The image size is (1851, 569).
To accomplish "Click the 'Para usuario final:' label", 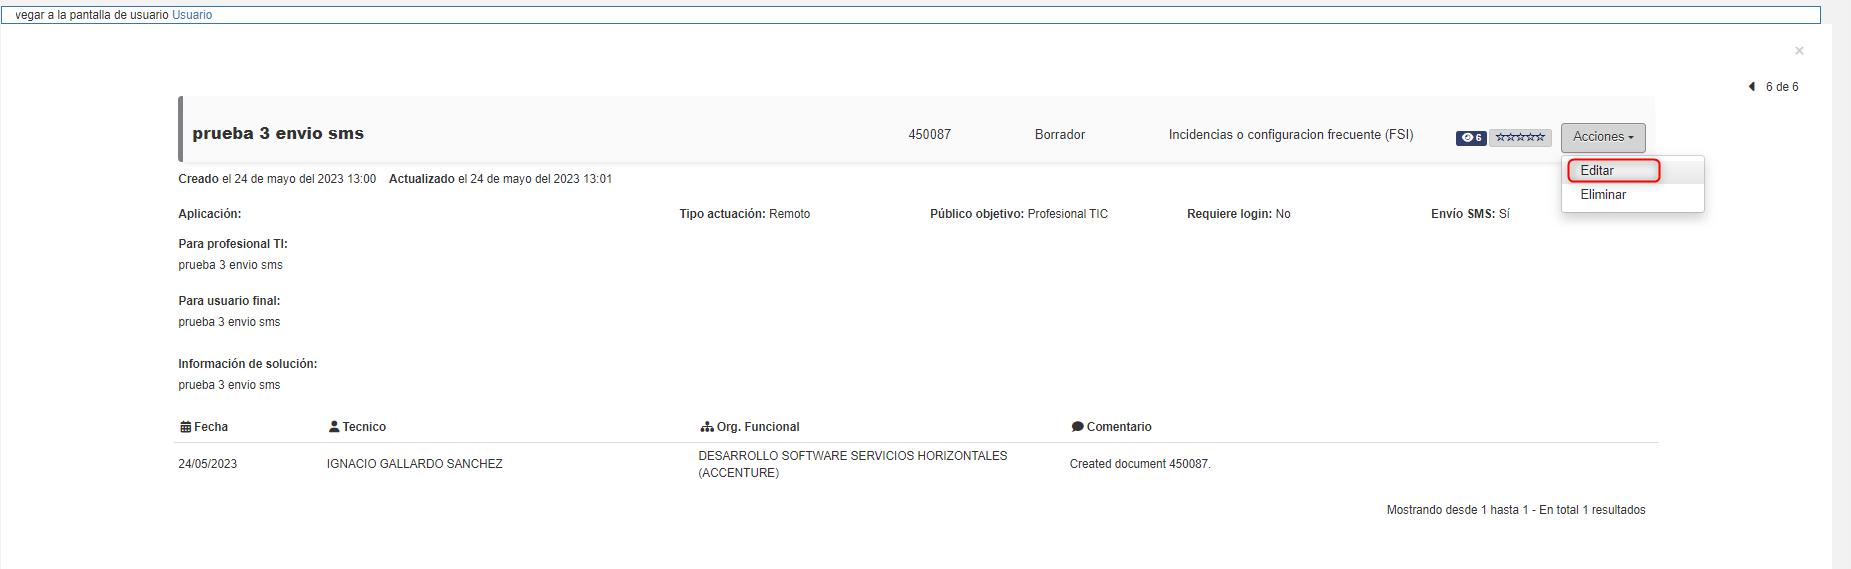I will (229, 301).
